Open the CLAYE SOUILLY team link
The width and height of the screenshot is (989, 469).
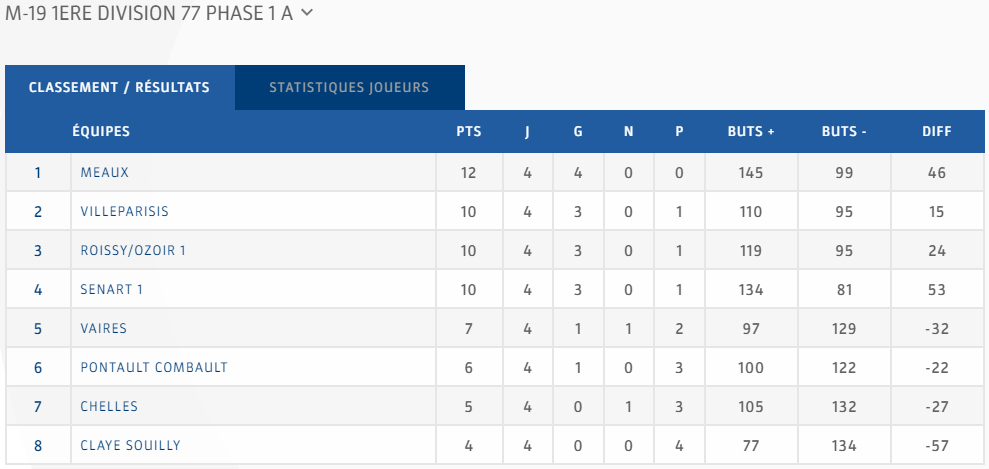(131, 446)
